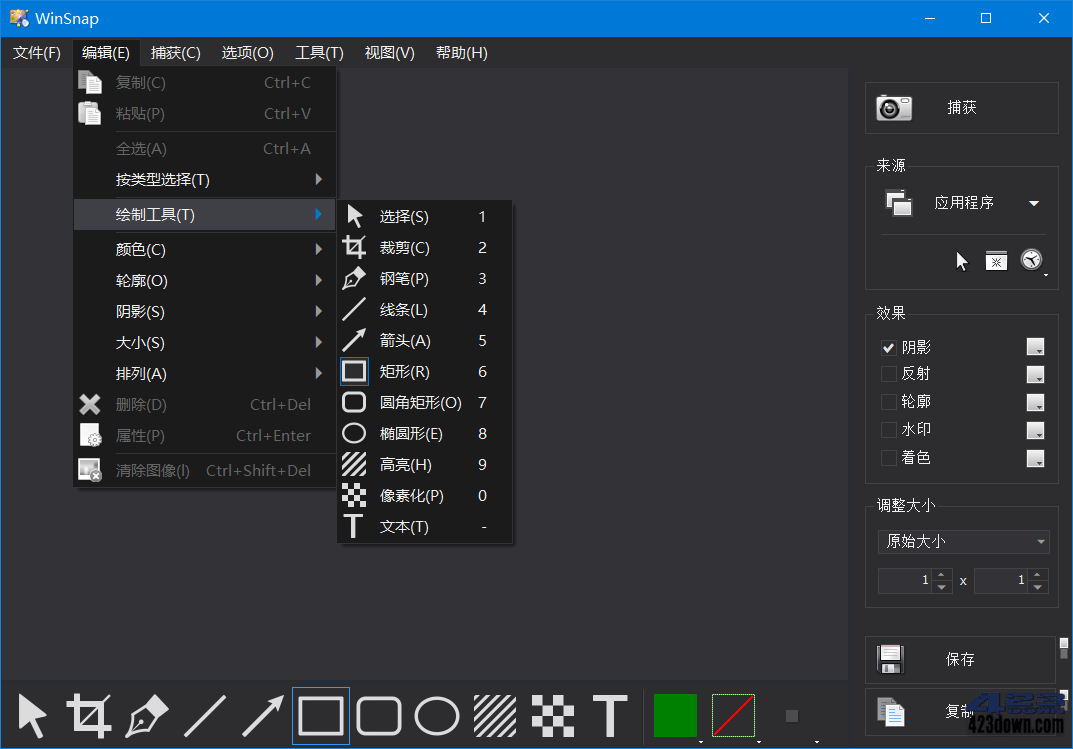Select the Ellipse shape tool

(x=436, y=715)
